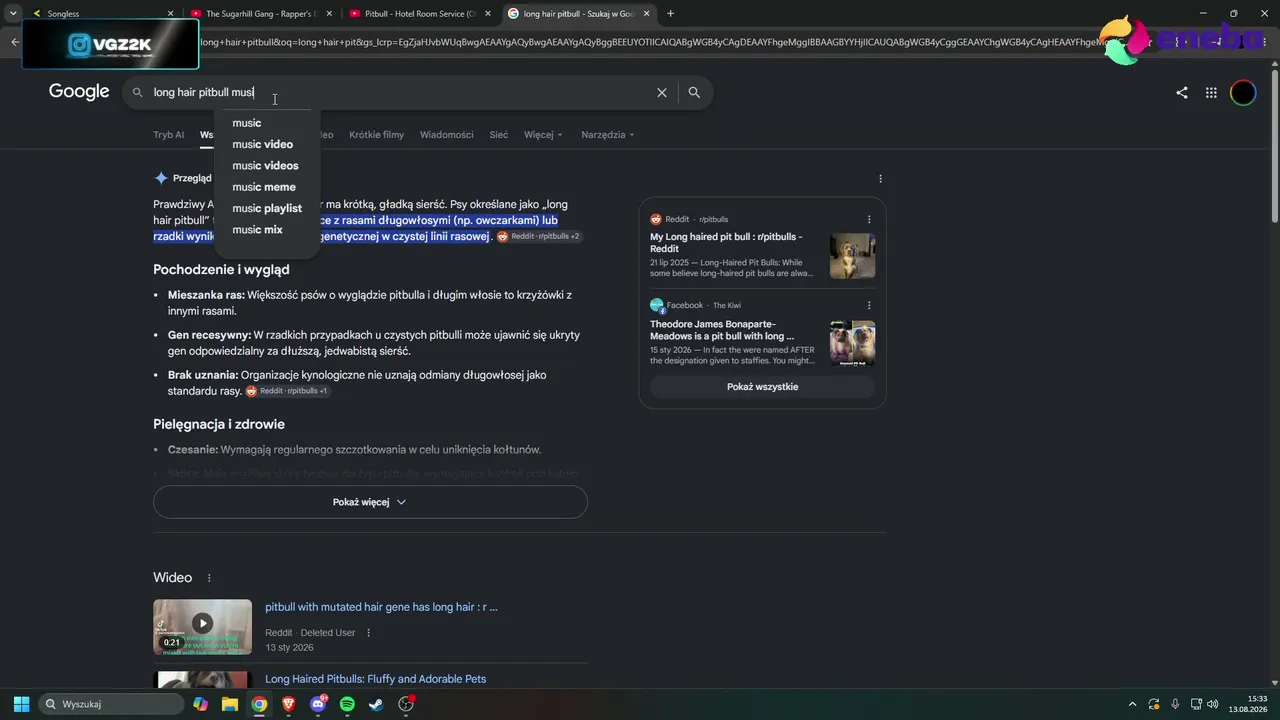This screenshot has width=1280, height=720.
Task: Switch to Pitbull - Hotel Room Service tab
Action: [x=419, y=14]
